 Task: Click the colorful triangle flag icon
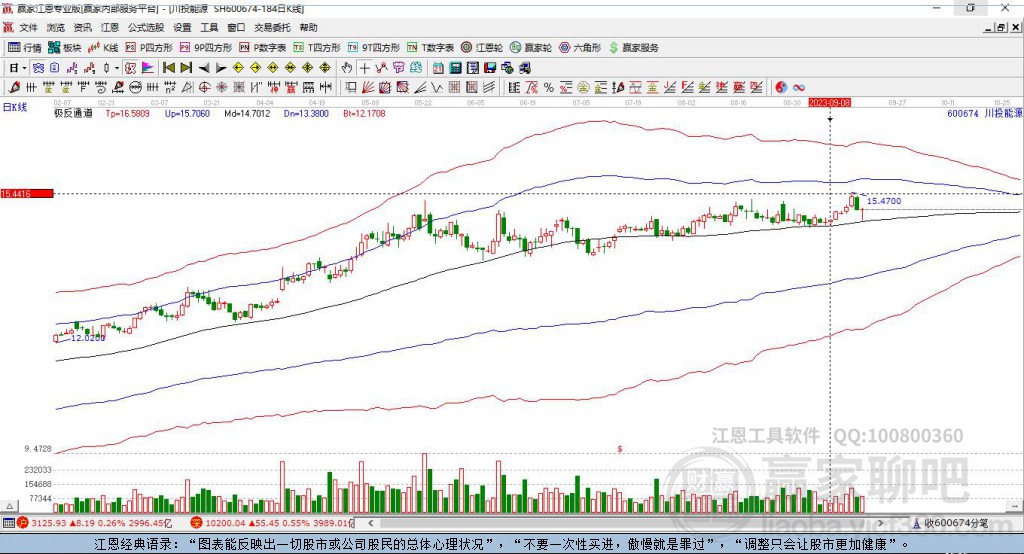pyautogui.click(x=148, y=68)
